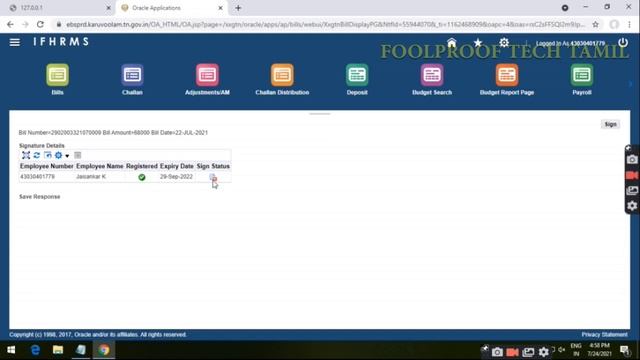Go back in browser history
The height and width of the screenshot is (360, 640).
tap(10, 24)
